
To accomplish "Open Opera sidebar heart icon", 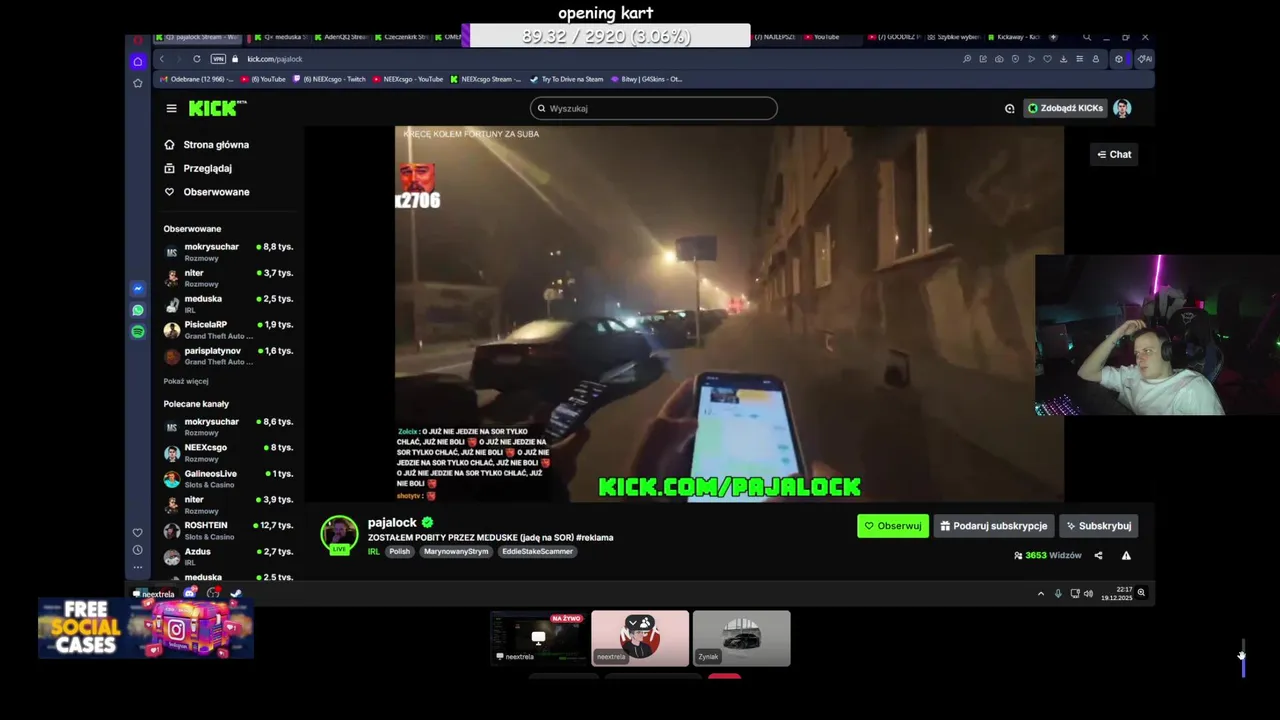I will 138,532.
